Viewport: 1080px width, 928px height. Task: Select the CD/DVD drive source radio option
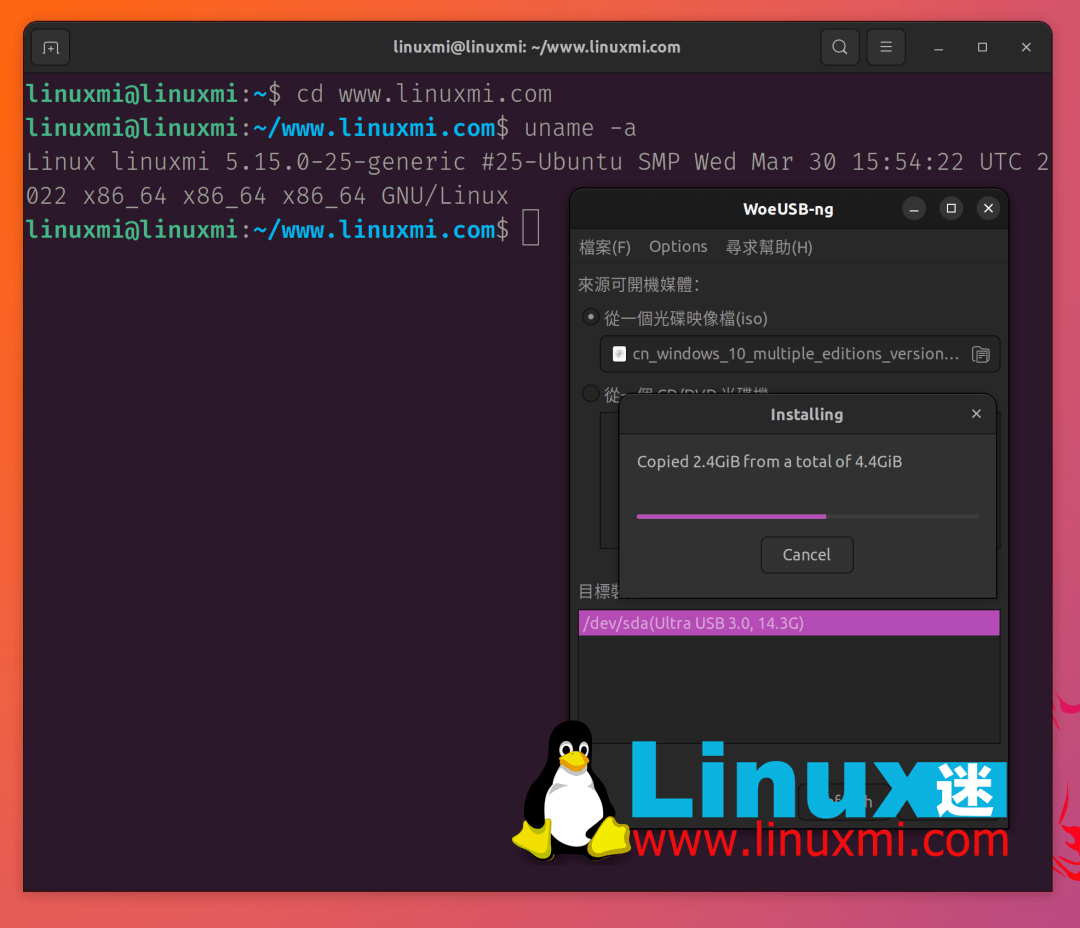click(590, 393)
